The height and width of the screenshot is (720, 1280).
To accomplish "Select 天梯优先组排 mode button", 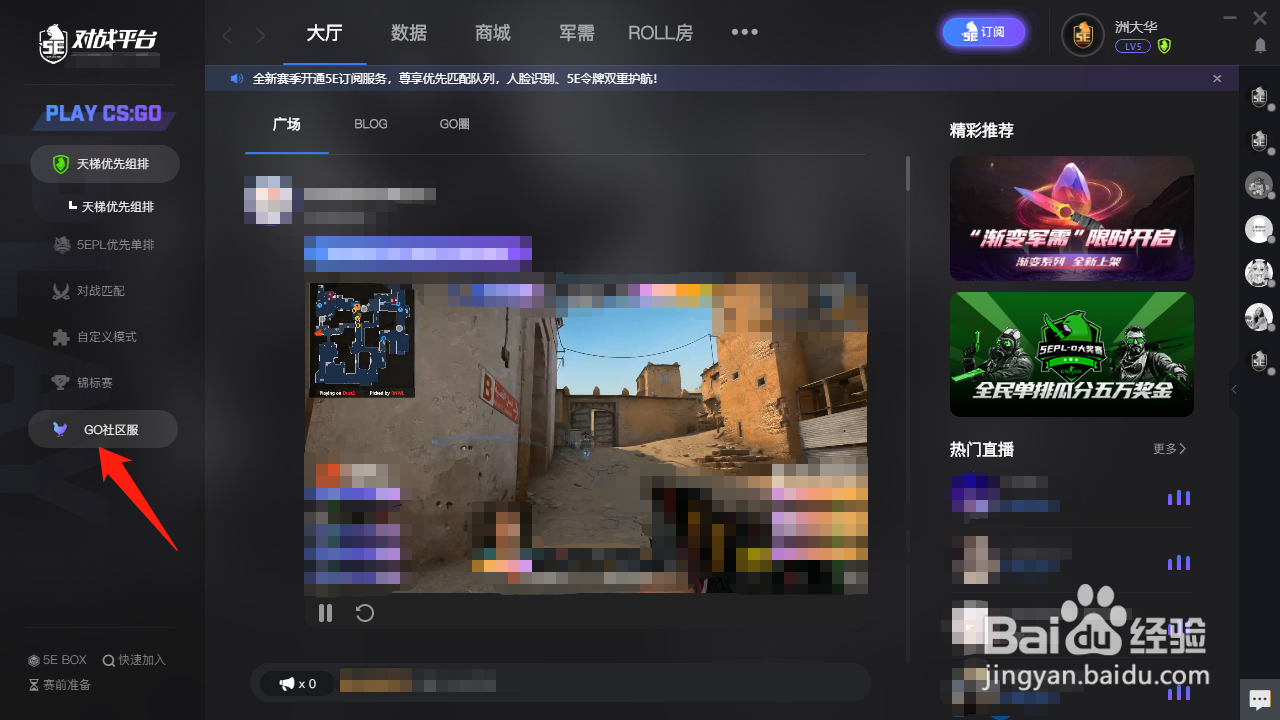I will [x=104, y=164].
